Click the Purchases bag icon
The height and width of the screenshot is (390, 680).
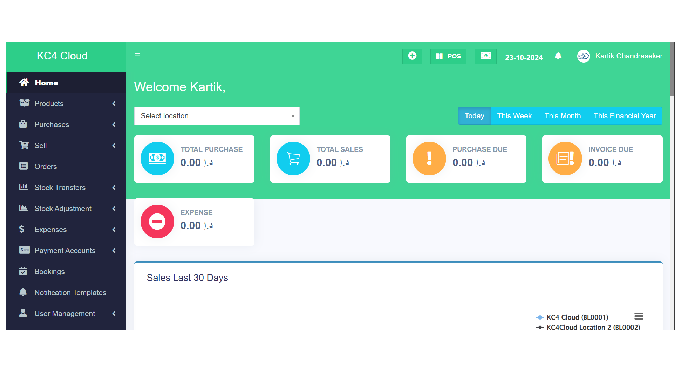(x=23, y=124)
